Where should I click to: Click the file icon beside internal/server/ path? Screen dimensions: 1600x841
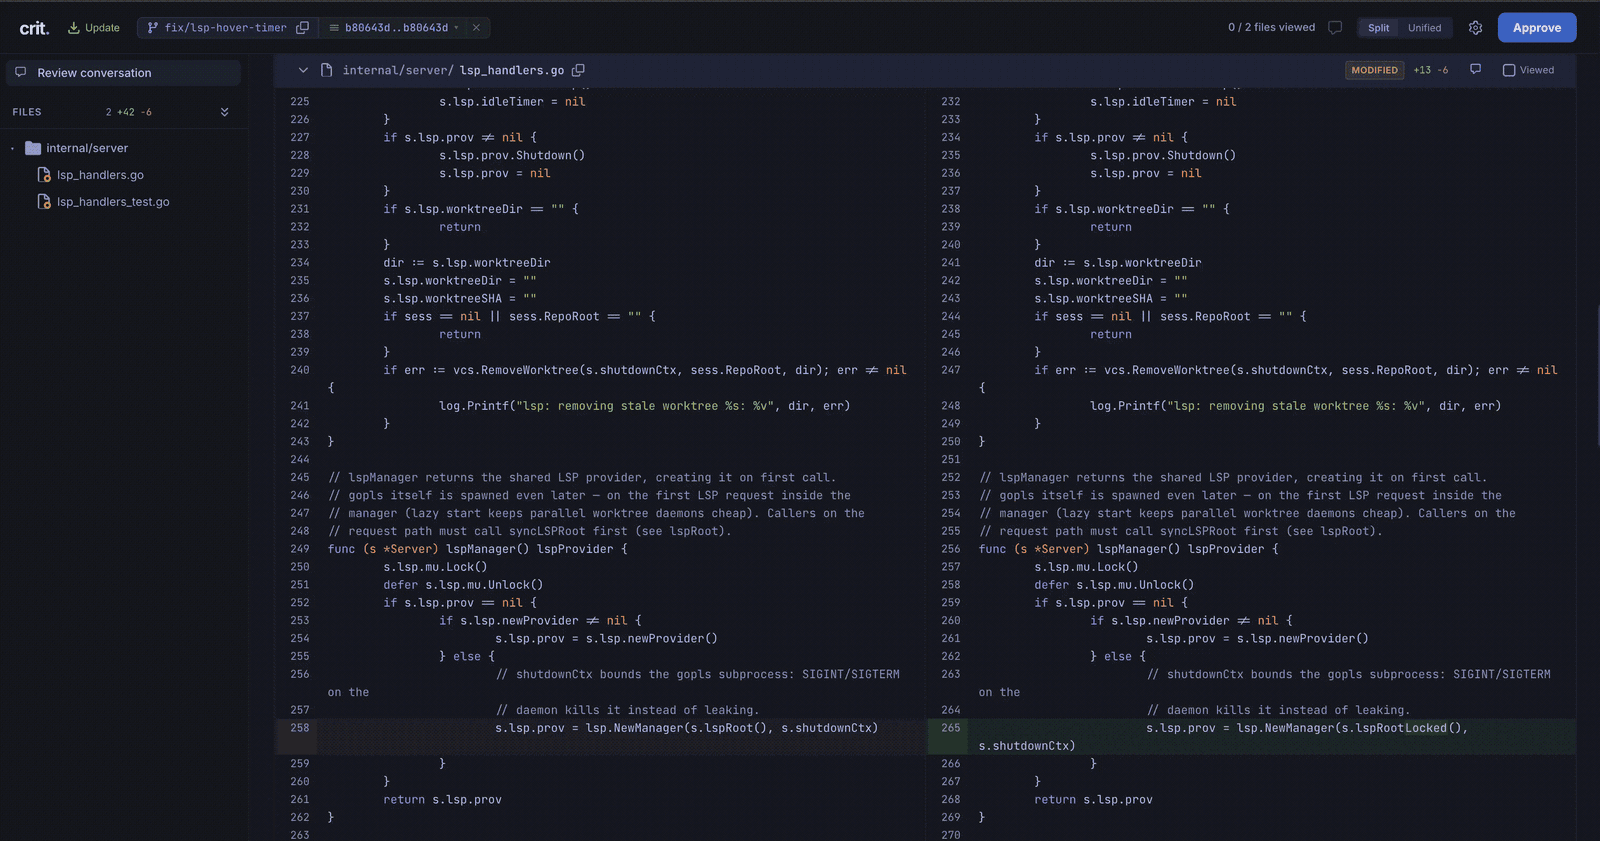click(326, 70)
